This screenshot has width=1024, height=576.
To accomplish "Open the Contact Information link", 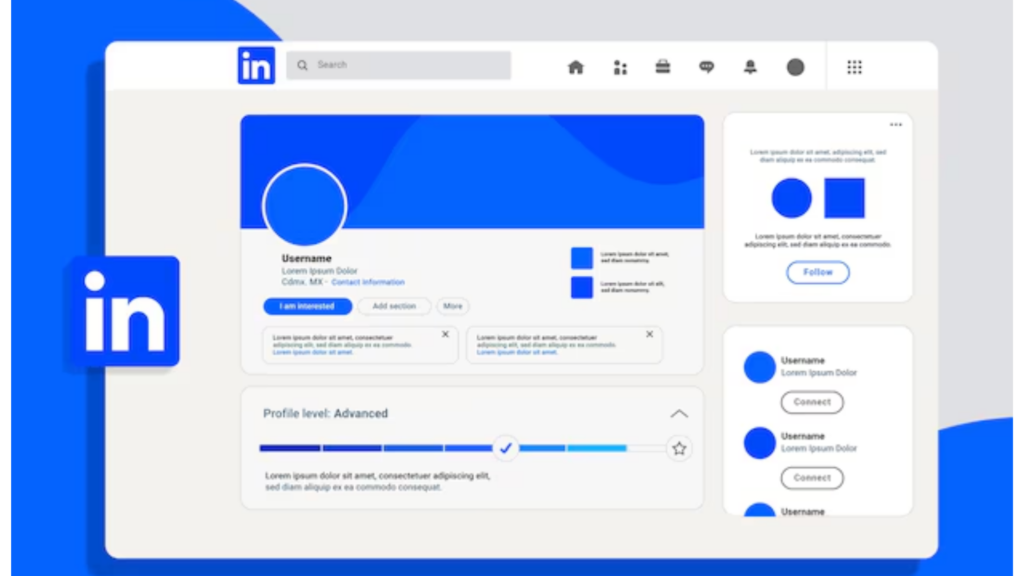I will click(369, 281).
